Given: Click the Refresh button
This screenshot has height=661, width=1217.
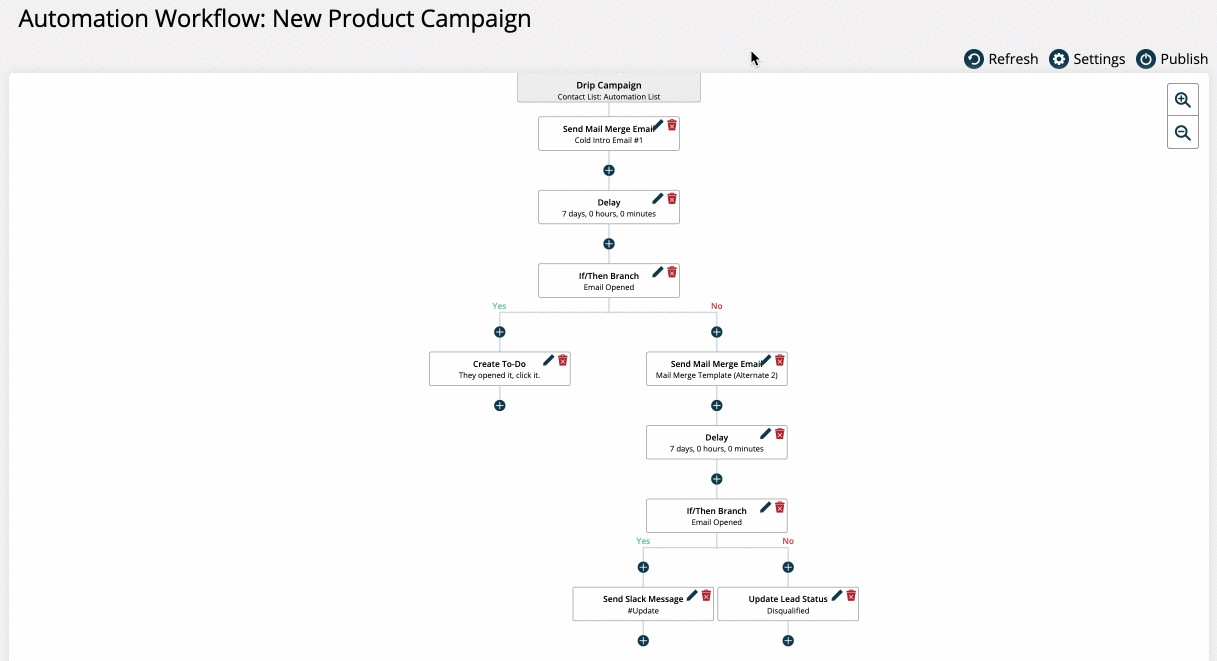Looking at the screenshot, I should 1001,59.
